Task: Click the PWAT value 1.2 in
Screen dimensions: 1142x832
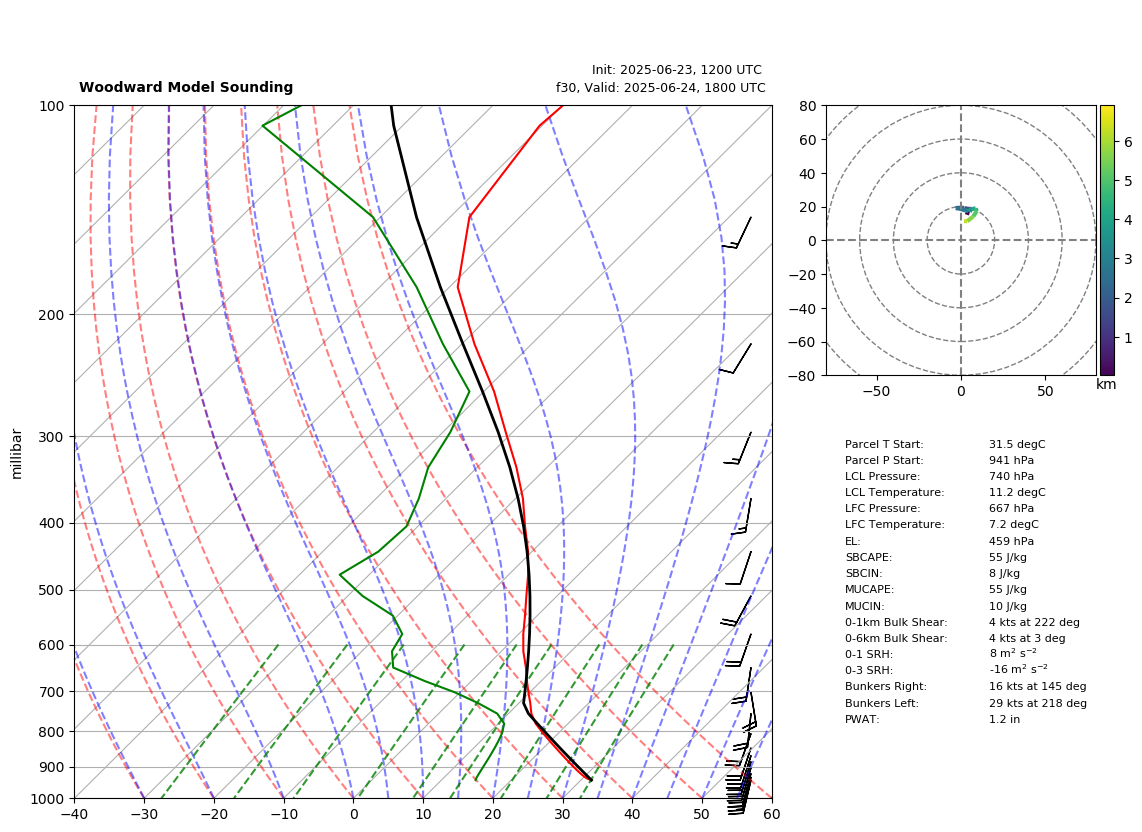Action: coord(1004,719)
